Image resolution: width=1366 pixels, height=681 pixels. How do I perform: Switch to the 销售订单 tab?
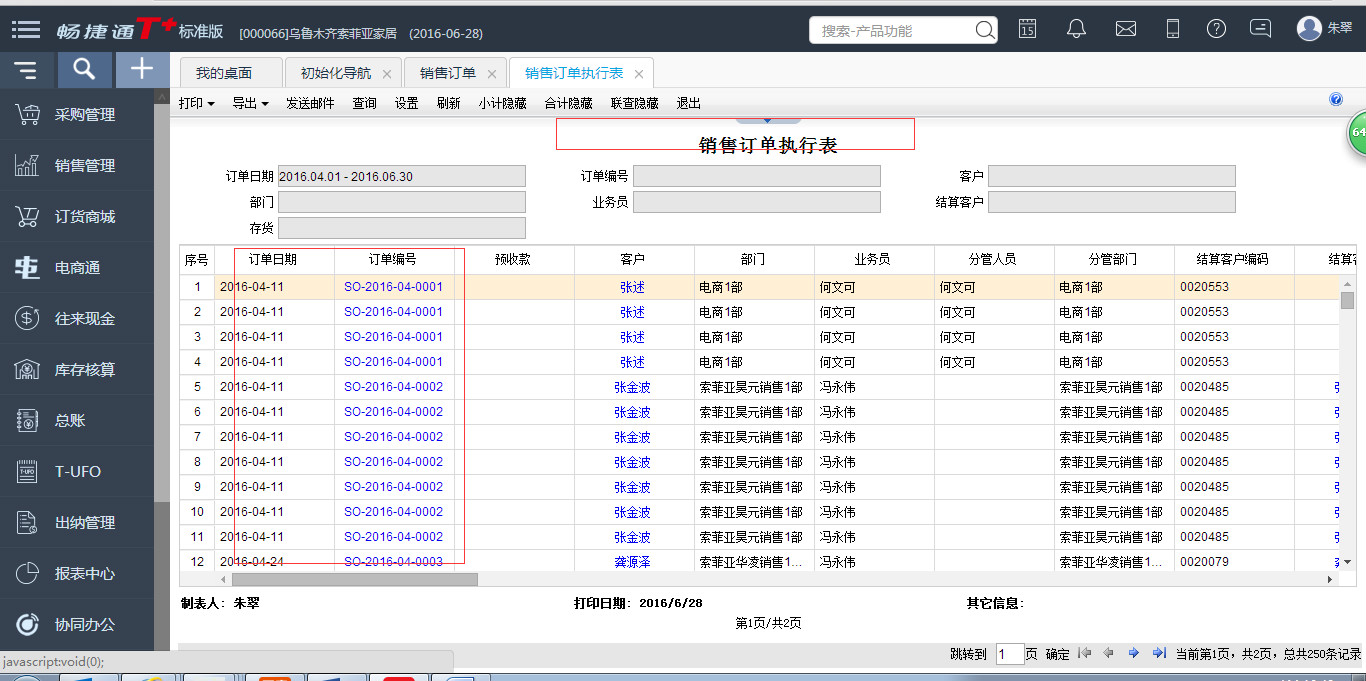click(x=448, y=73)
